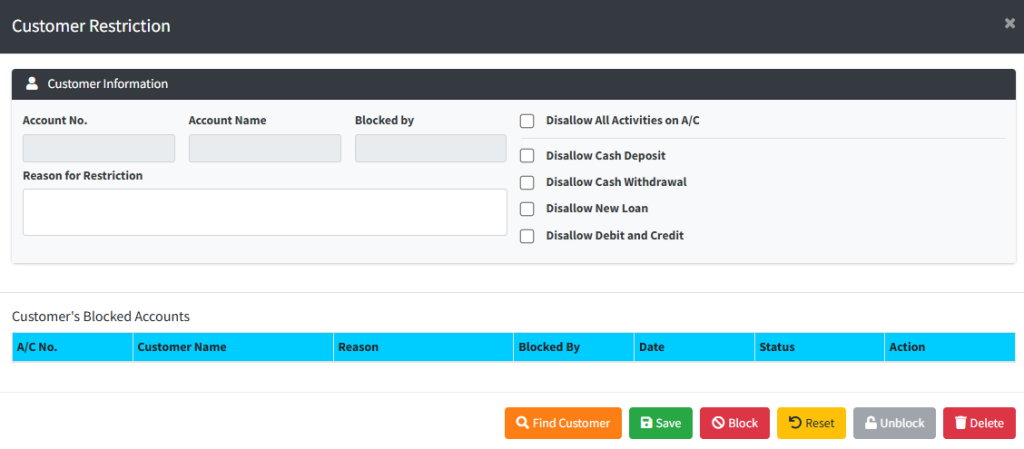Focus the Account Name text field

pyautogui.click(x=264, y=148)
